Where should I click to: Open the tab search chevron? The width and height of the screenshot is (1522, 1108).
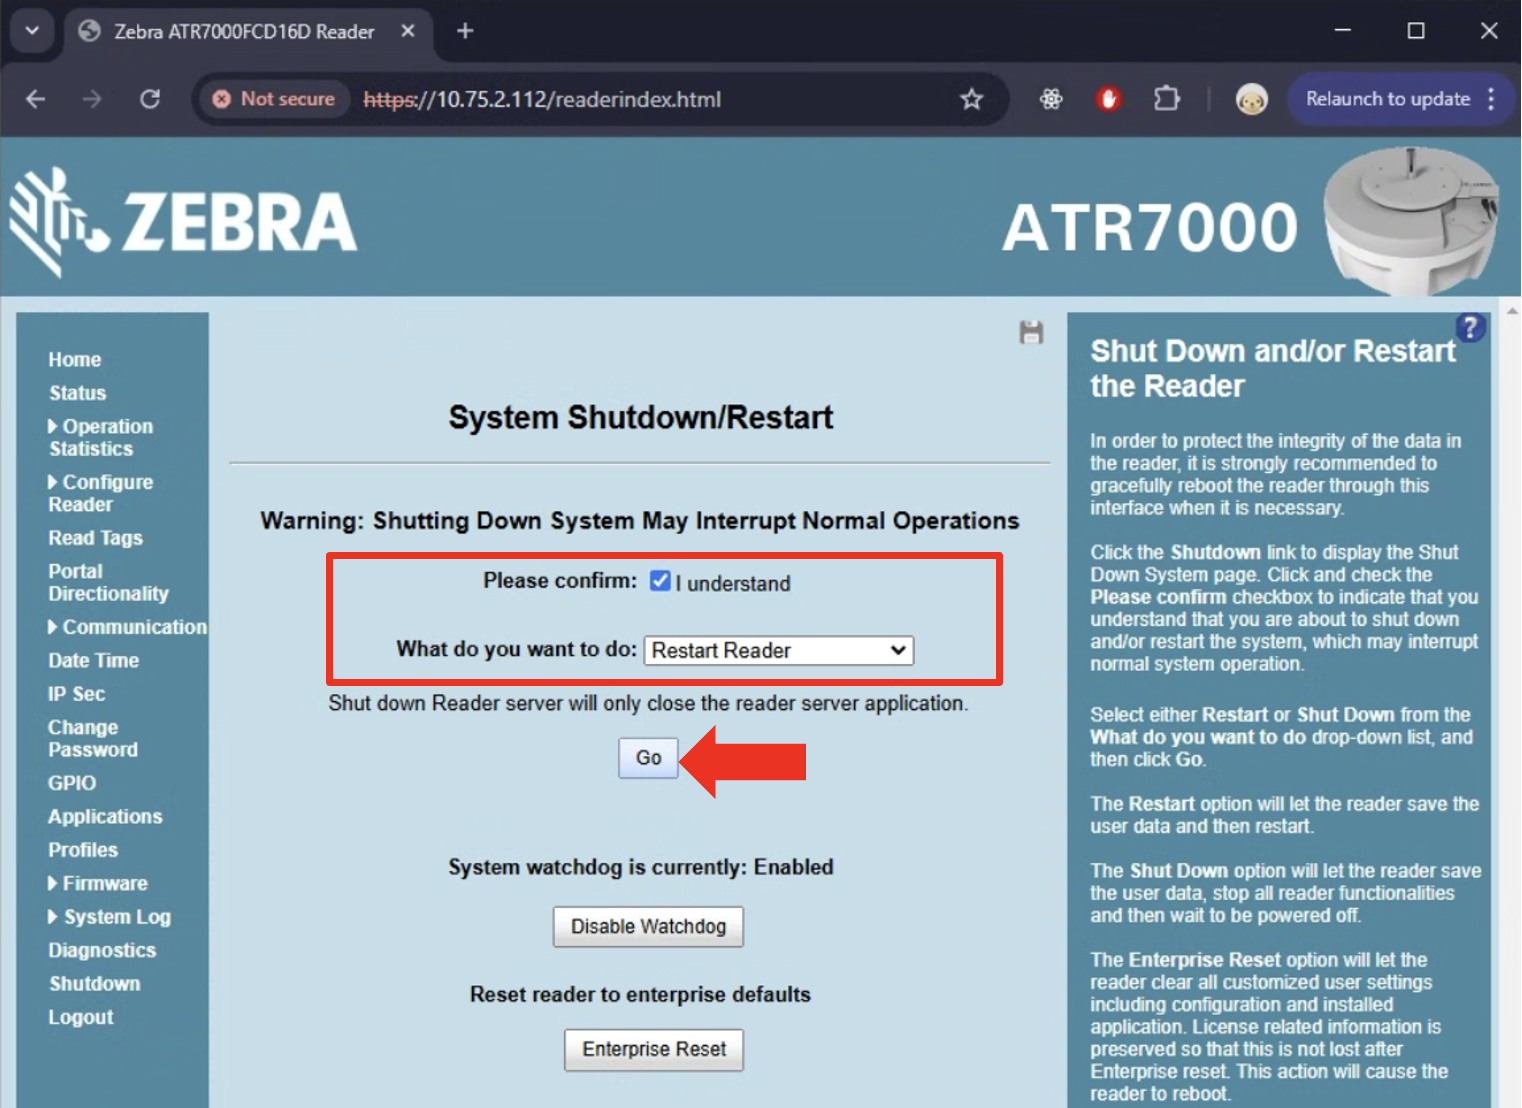[32, 31]
